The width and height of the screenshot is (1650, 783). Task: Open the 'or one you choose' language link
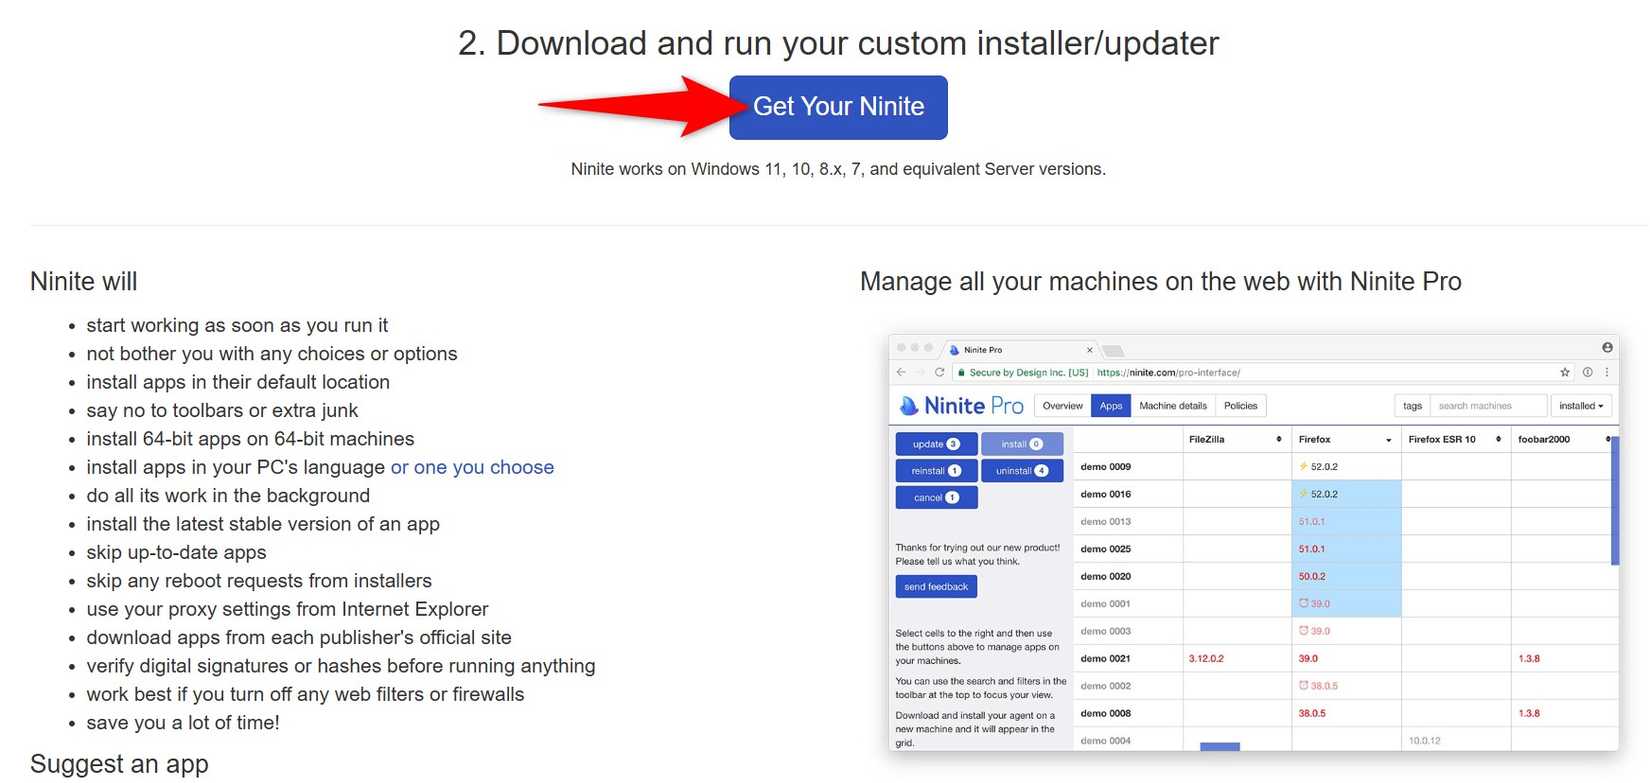(472, 467)
